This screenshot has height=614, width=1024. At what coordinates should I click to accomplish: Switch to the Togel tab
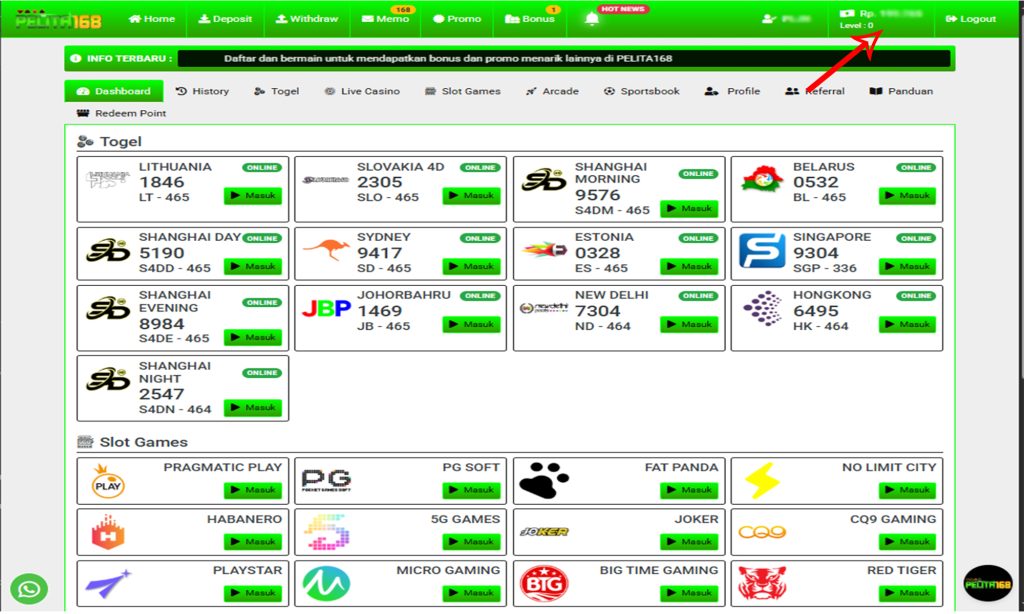(x=277, y=91)
